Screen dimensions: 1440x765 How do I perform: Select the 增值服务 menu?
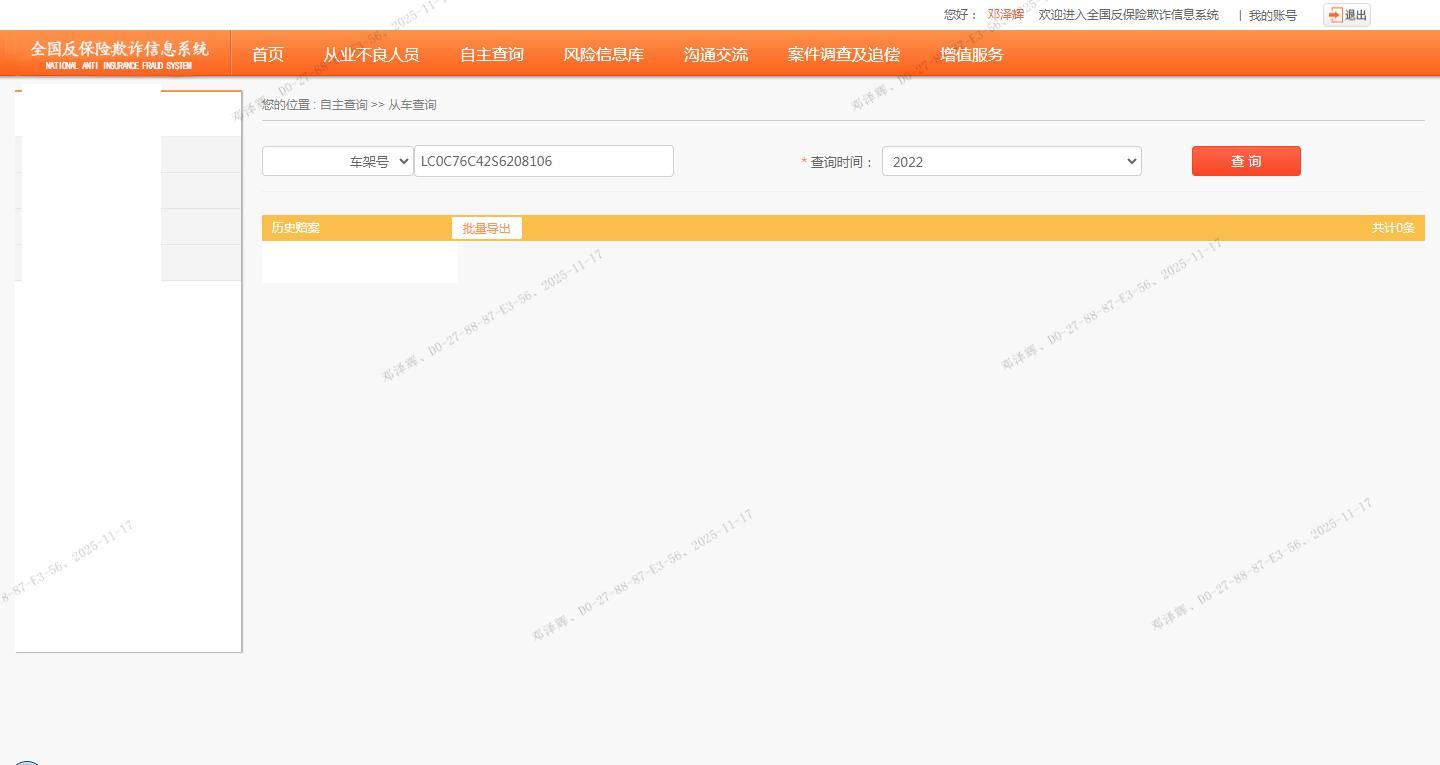pyautogui.click(x=971, y=55)
